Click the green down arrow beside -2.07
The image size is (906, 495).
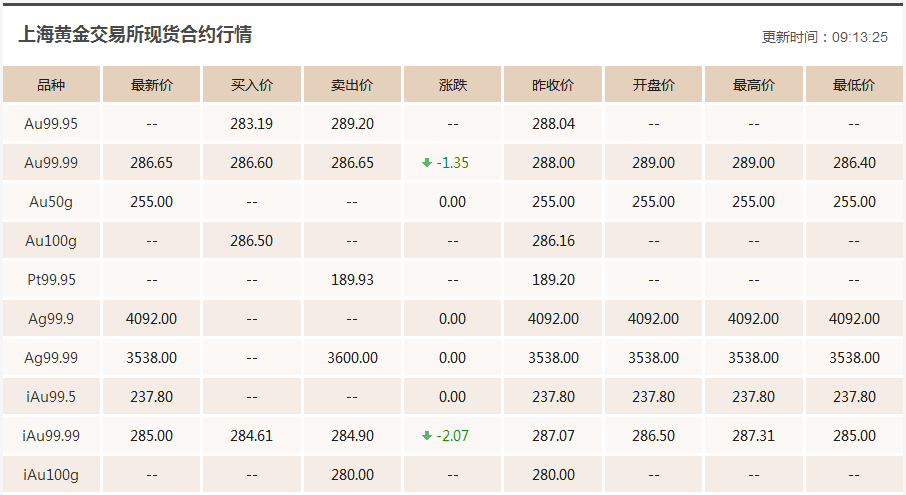point(427,436)
